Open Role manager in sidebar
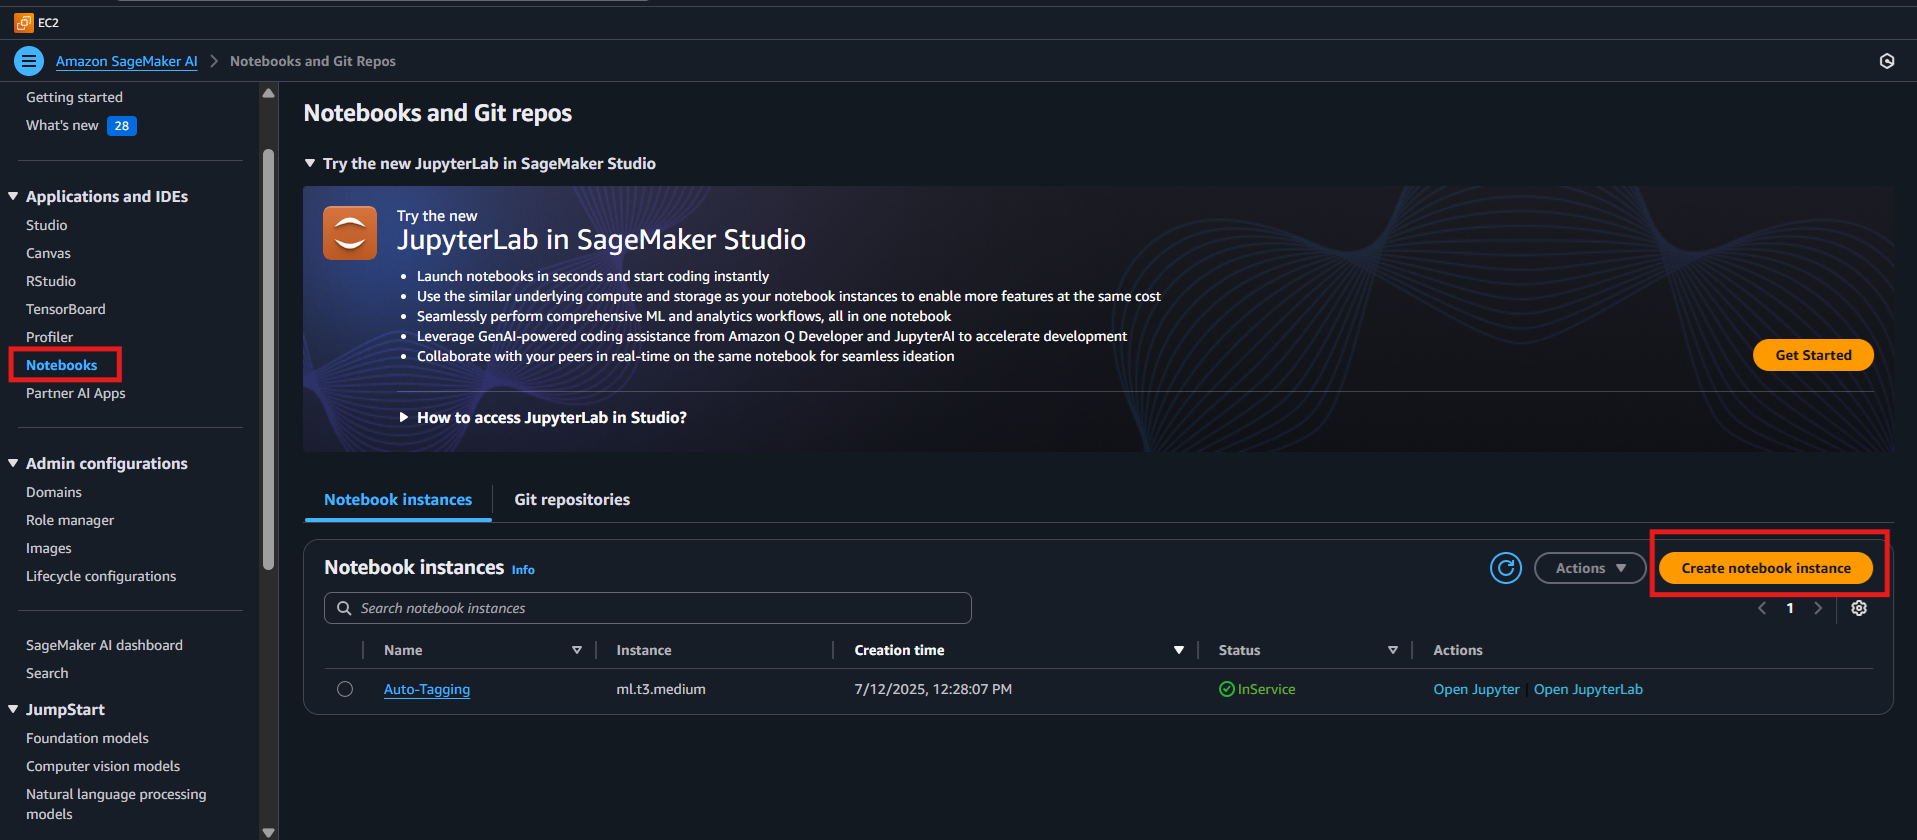 click(70, 520)
